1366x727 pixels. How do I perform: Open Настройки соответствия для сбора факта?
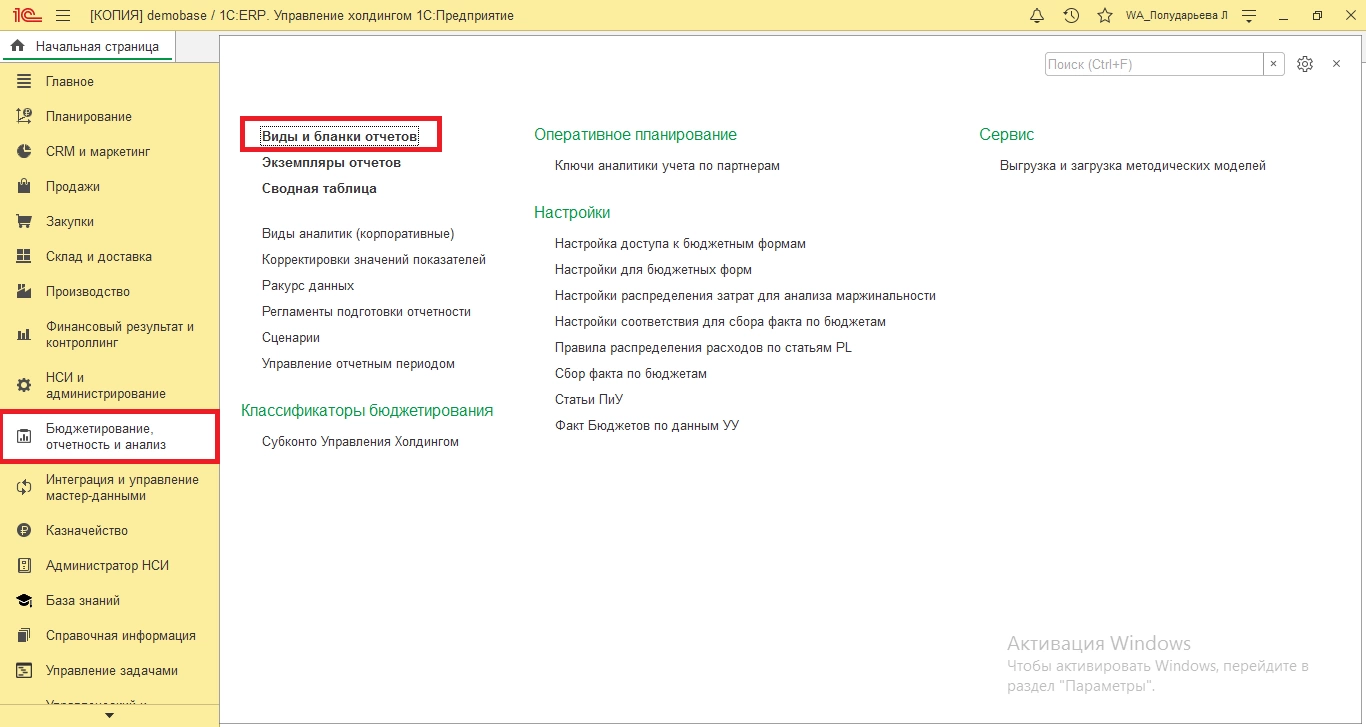pyautogui.click(x=720, y=321)
